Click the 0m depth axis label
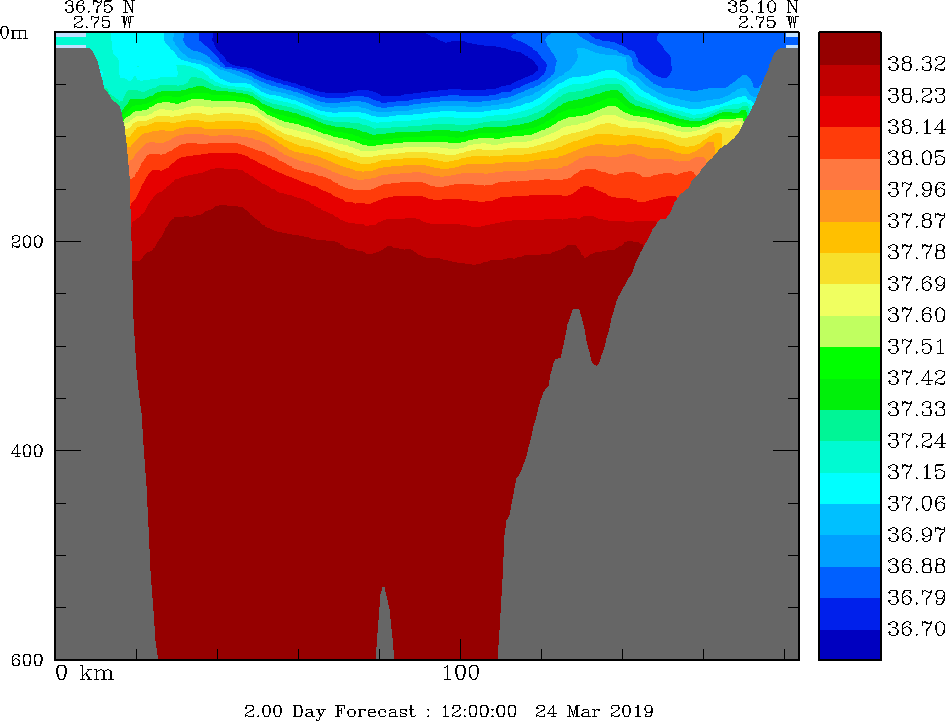 [14, 33]
